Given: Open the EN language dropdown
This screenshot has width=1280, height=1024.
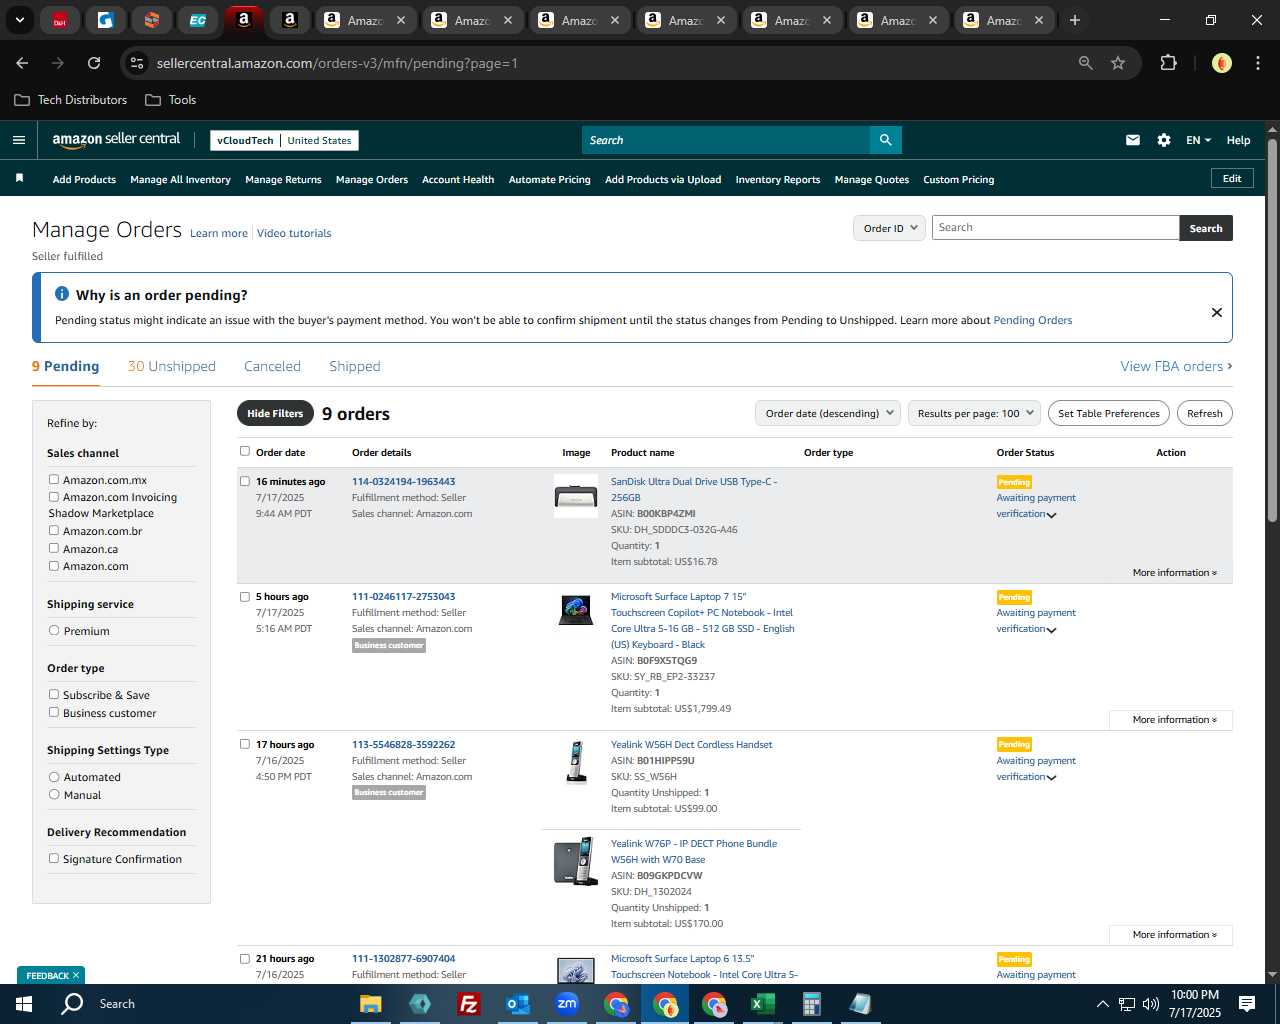Looking at the screenshot, I should [1198, 140].
